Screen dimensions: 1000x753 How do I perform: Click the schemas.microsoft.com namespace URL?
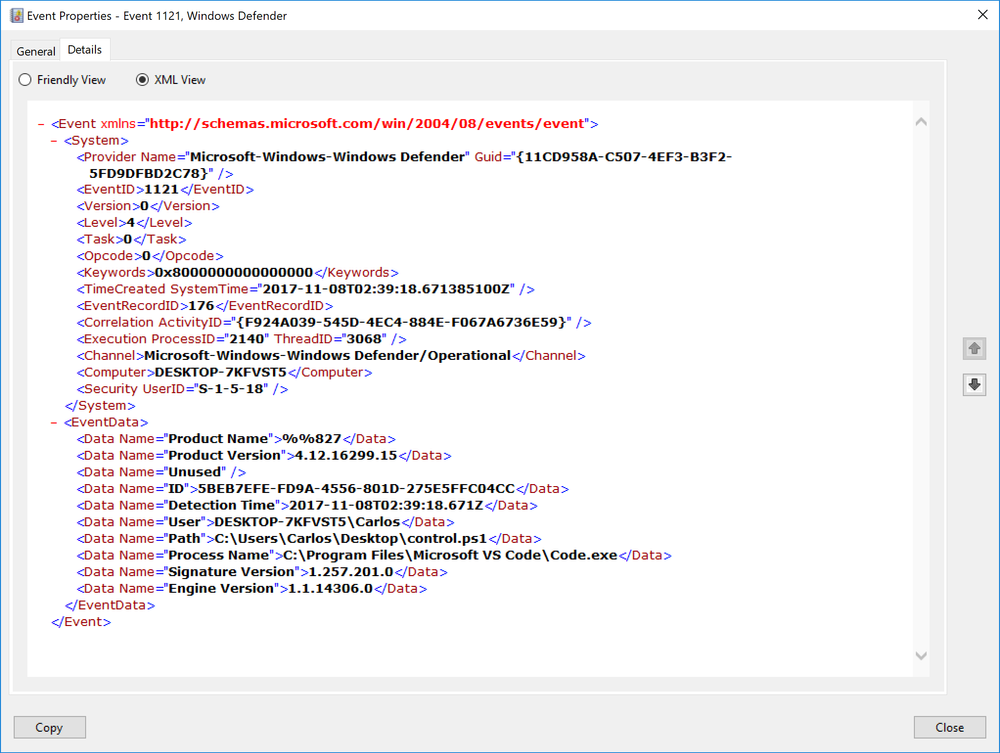367,124
